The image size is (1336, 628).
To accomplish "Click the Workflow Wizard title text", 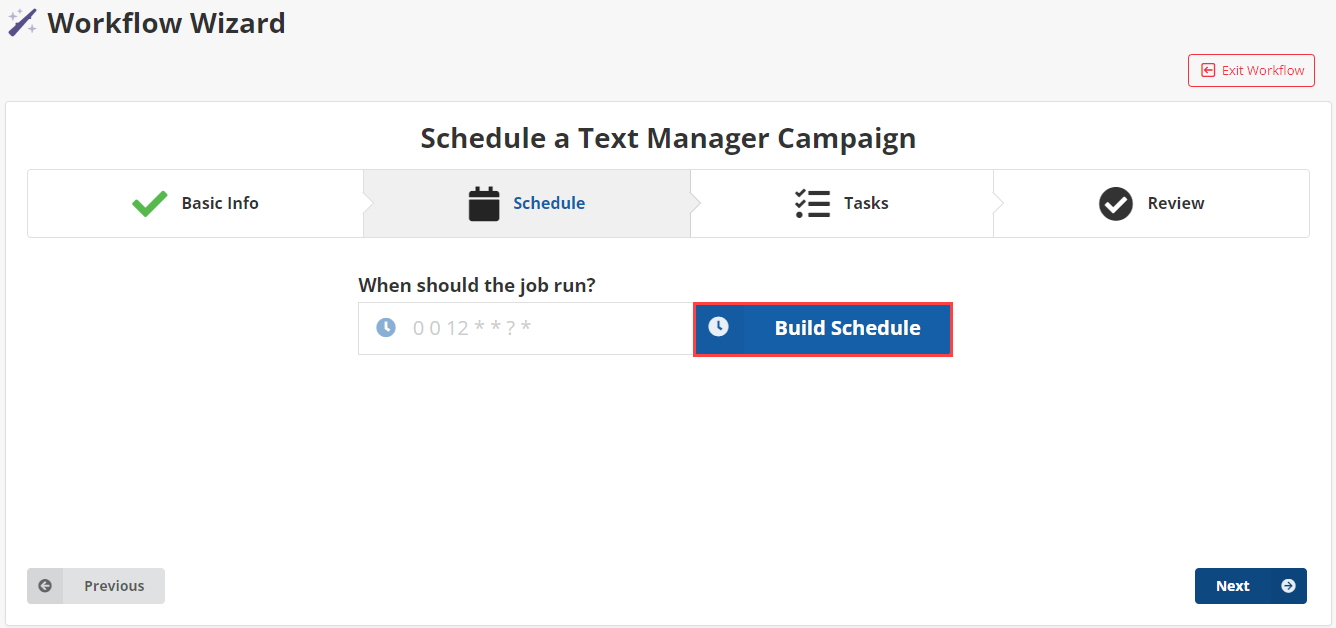I will (166, 22).
